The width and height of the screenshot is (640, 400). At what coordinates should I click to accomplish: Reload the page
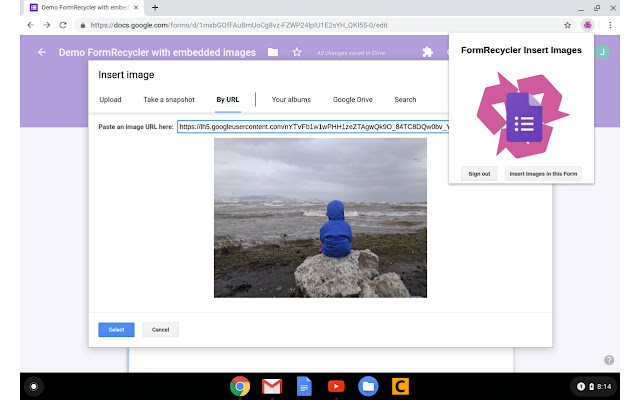coord(63,25)
